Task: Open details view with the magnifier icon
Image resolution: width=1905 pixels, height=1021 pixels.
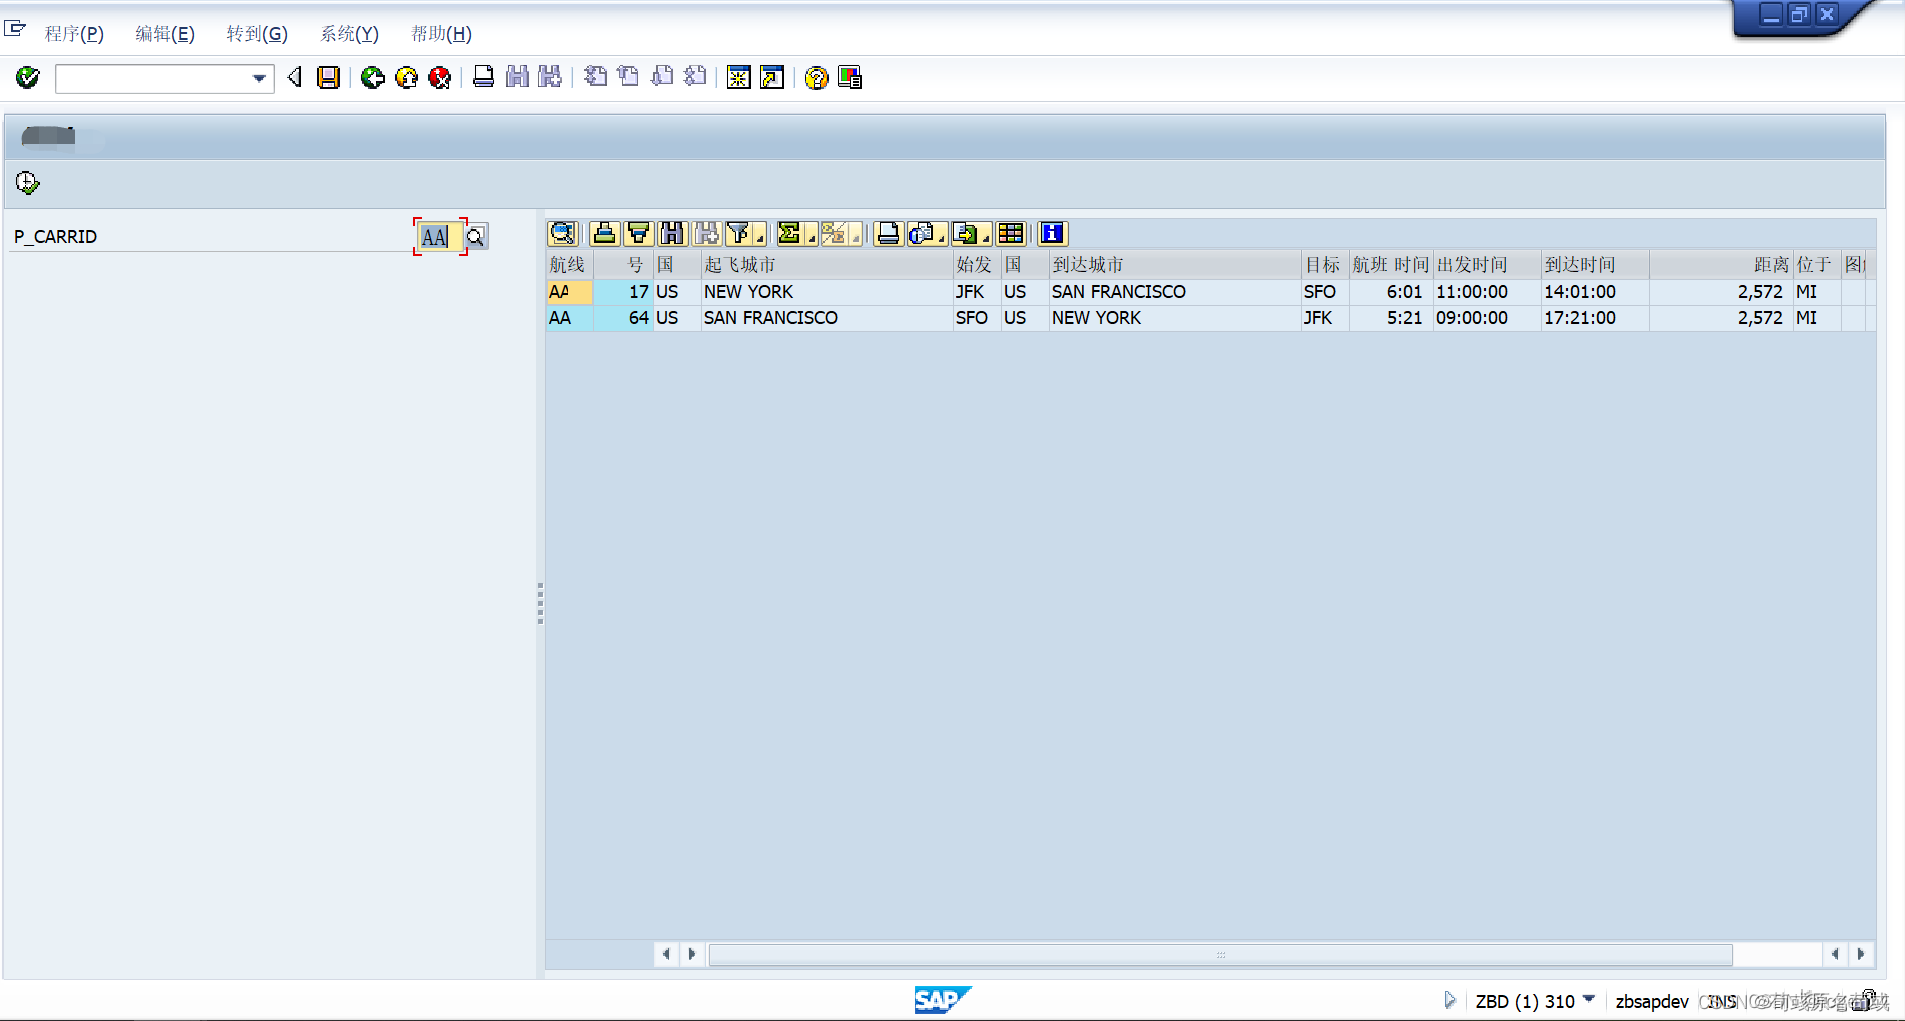Action: coord(562,233)
